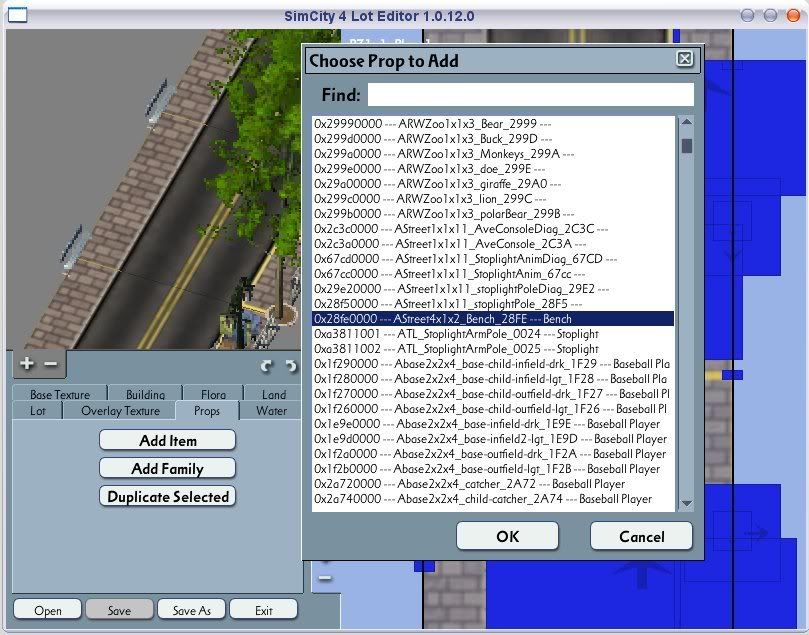The width and height of the screenshot is (809, 635).
Task: Open the Building tab
Action: pyautogui.click(x=146, y=395)
